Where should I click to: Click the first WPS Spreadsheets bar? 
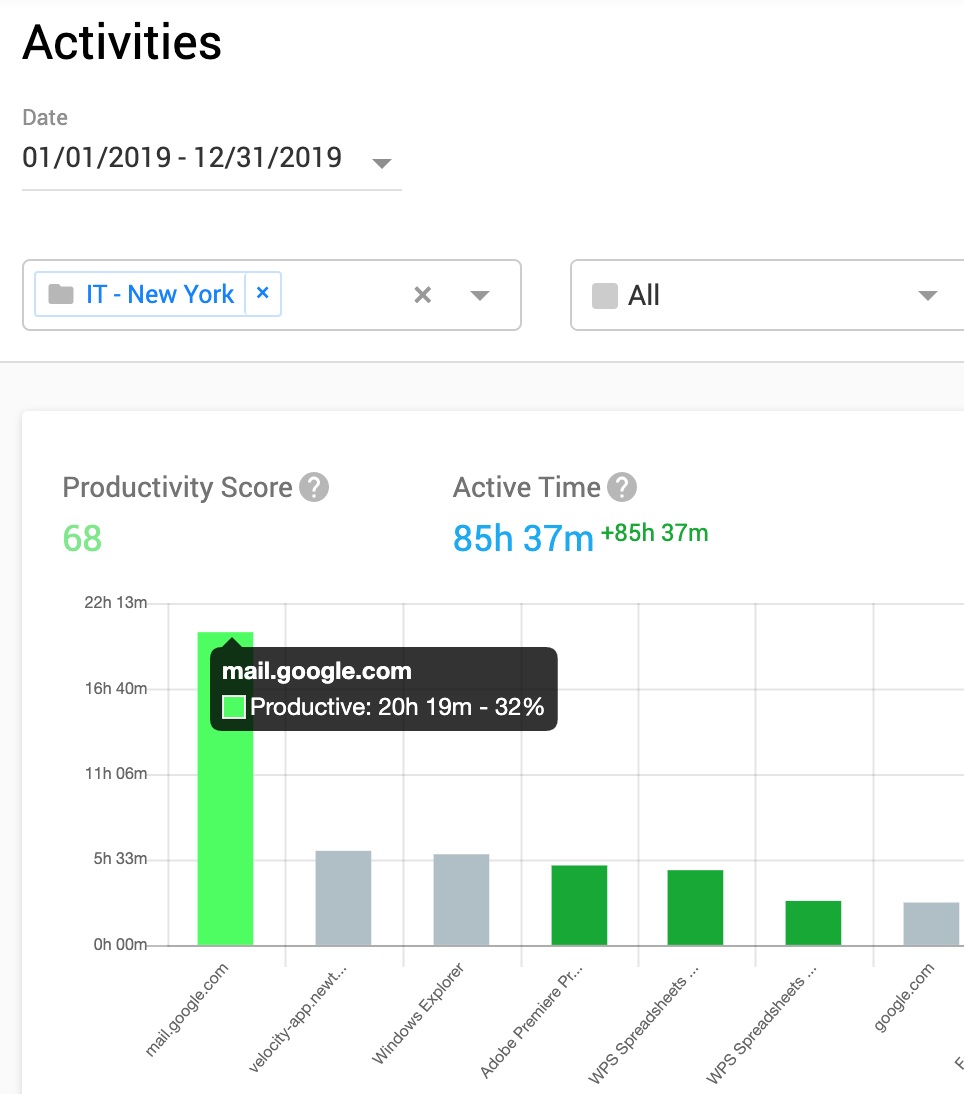(695, 907)
